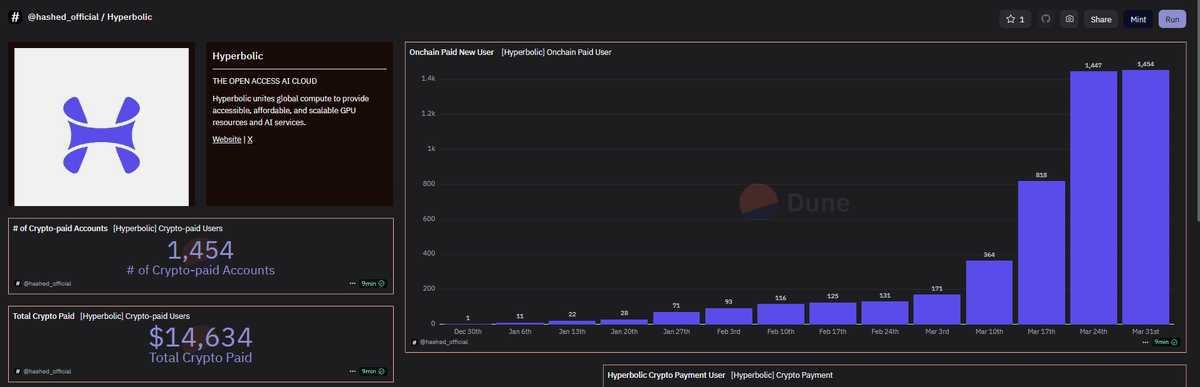Take a dashboard screenshot with camera icon
This screenshot has height=387, width=1200.
tap(1069, 19)
